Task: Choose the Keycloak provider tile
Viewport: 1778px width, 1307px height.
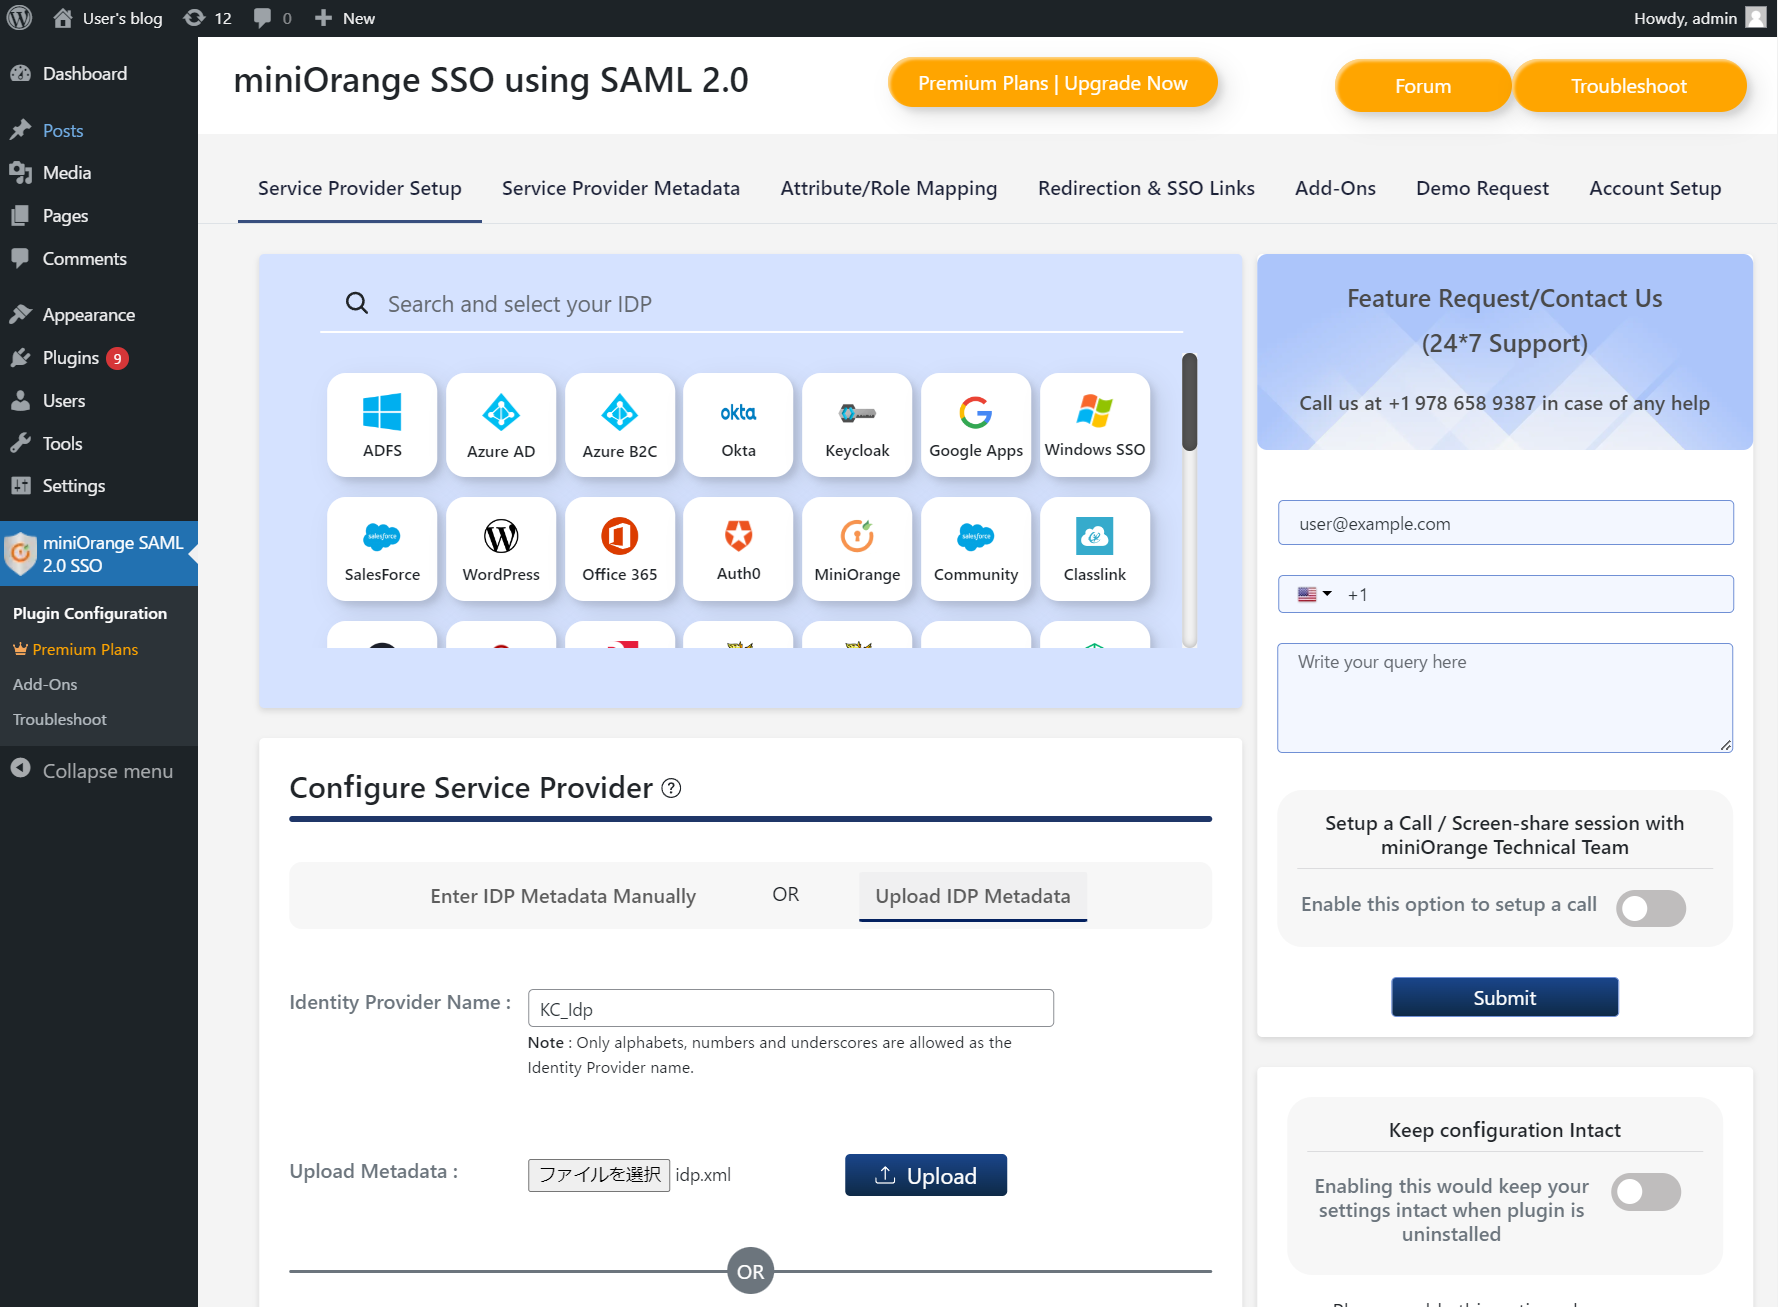Action: (x=857, y=425)
